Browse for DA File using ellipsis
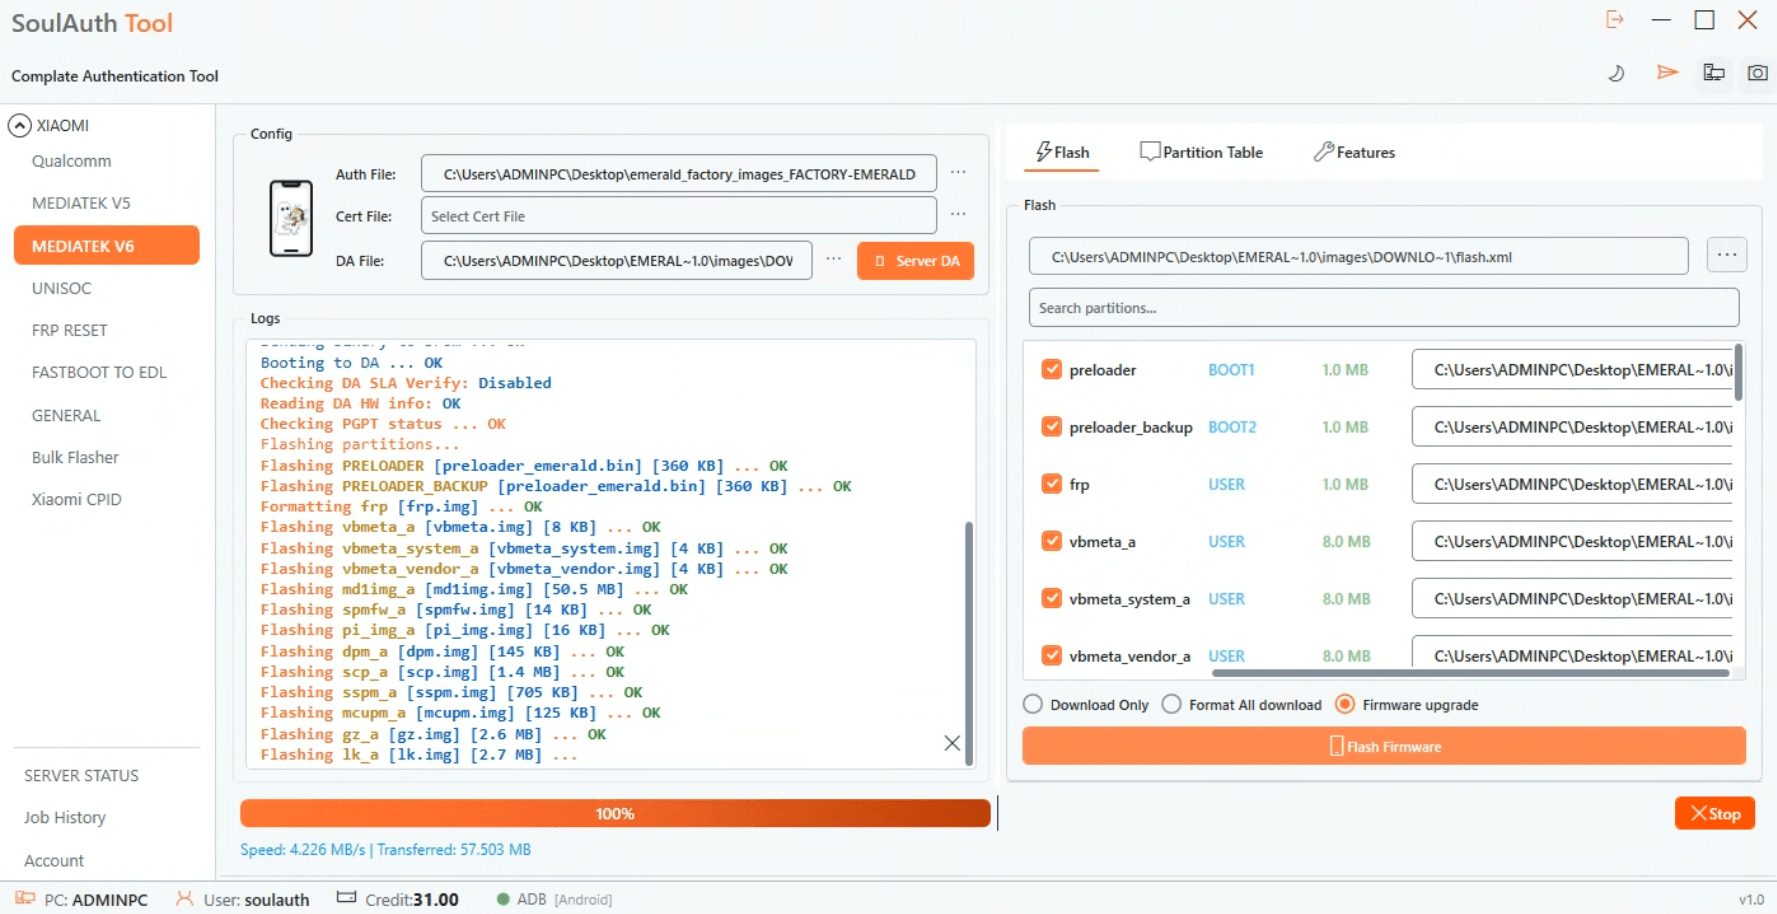1777x914 pixels. (833, 260)
